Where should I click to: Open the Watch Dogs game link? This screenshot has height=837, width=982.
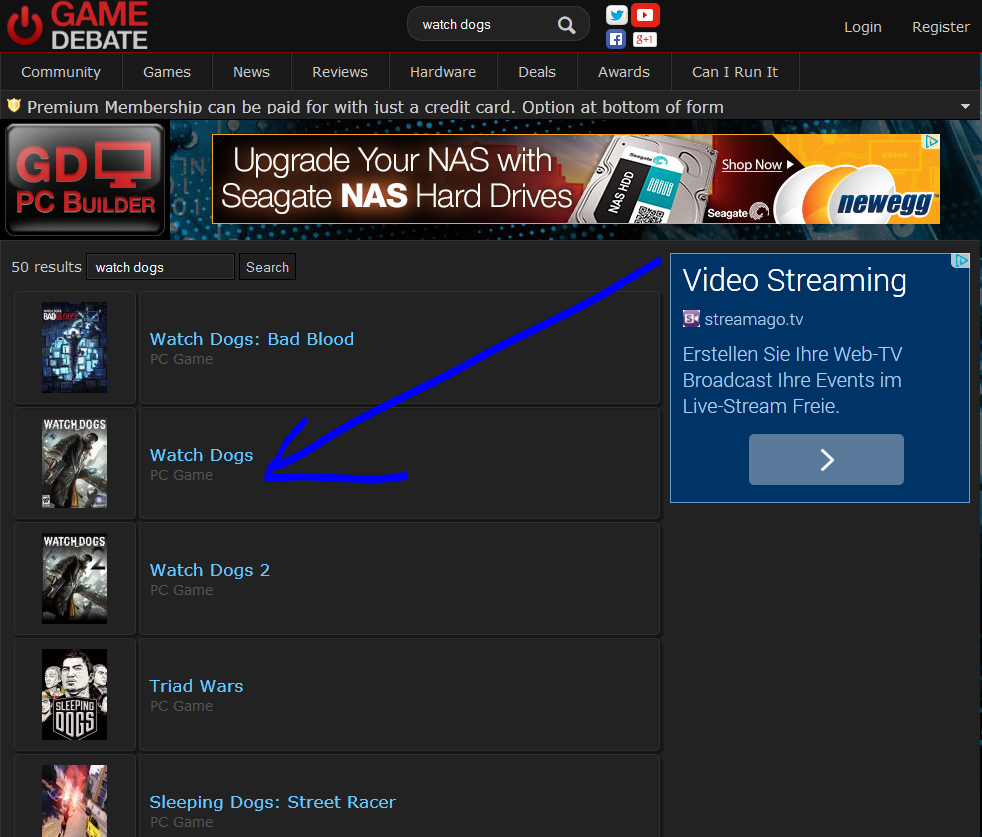[x=202, y=455]
